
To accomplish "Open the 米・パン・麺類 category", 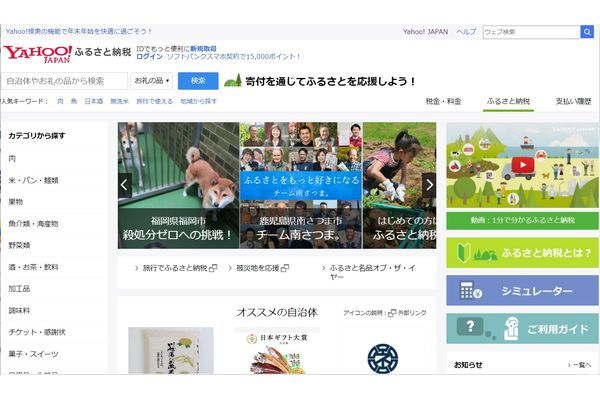I will point(33,180).
